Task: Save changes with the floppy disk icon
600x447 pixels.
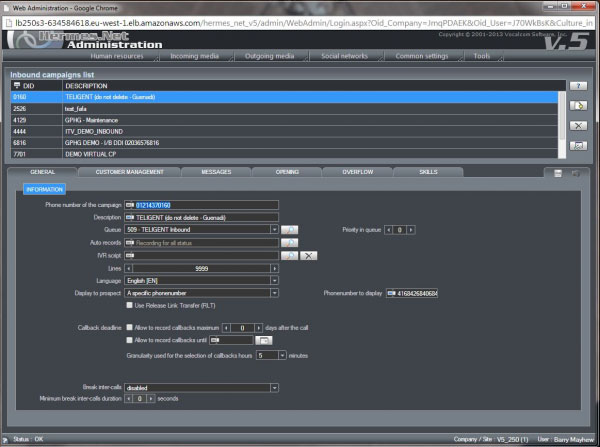Action: pos(558,173)
